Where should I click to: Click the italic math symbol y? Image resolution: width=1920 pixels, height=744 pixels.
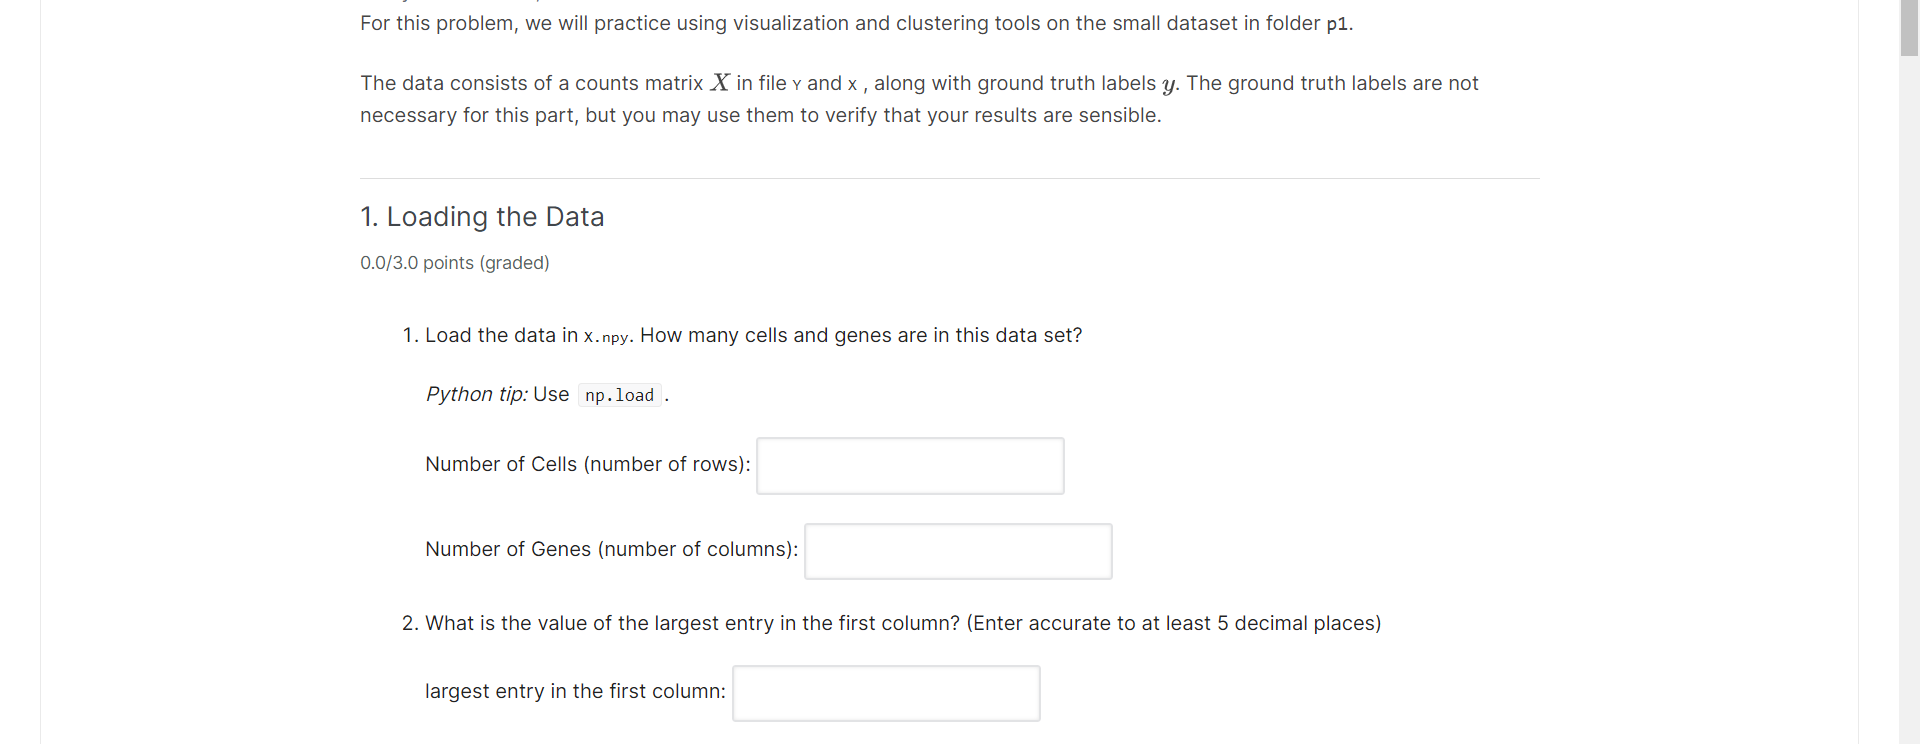click(x=1168, y=85)
